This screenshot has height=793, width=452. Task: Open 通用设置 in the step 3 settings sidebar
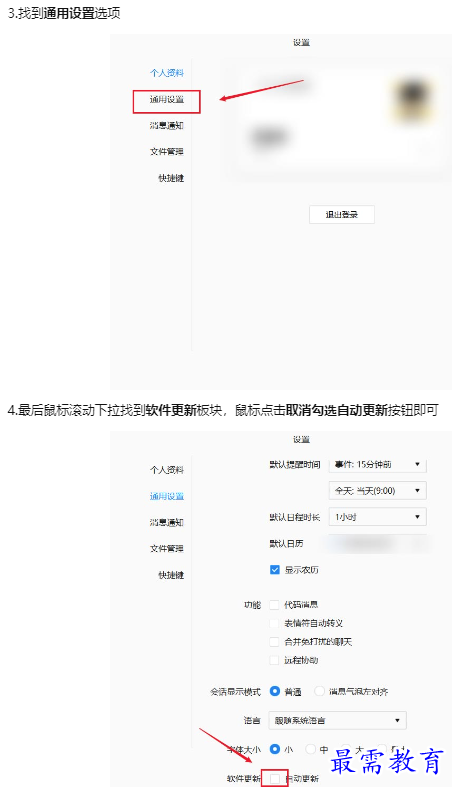tap(167, 100)
